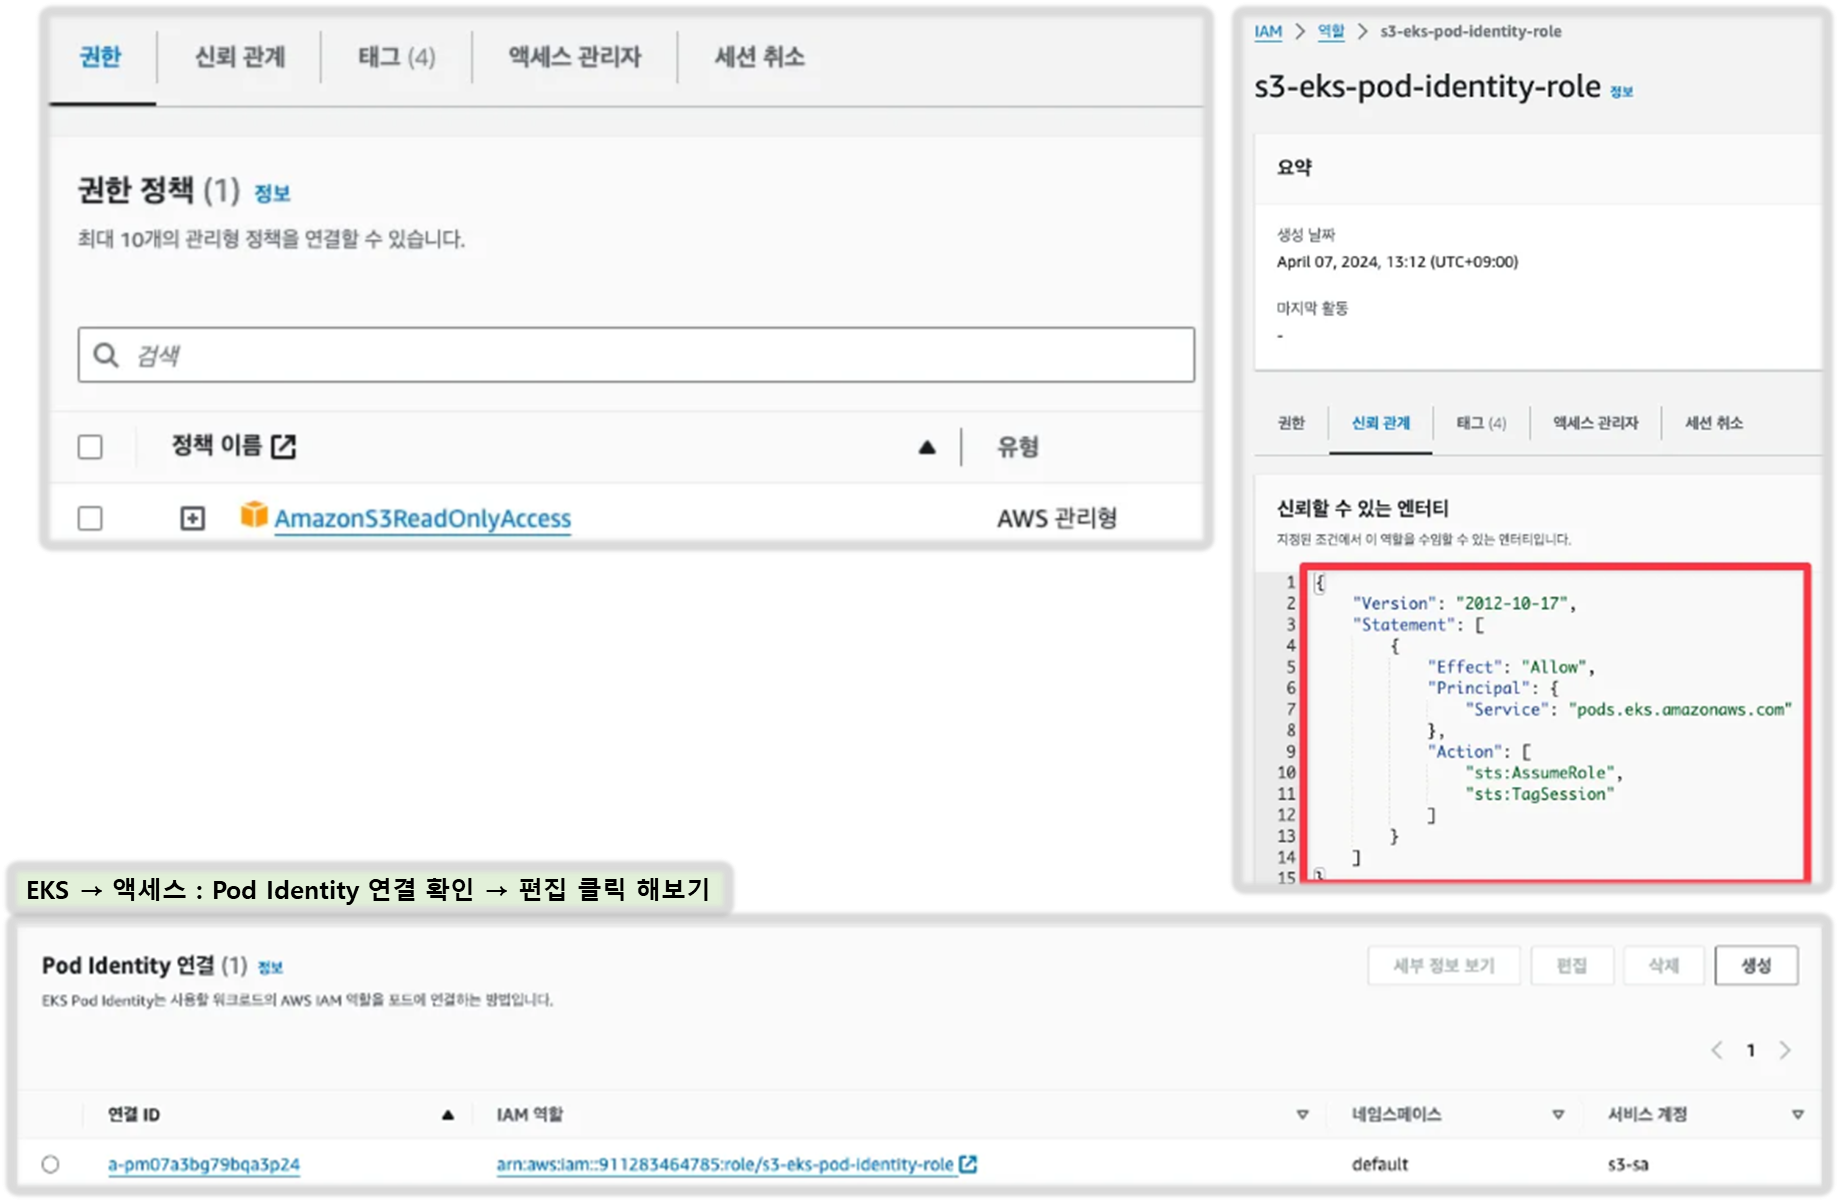Select the 신뢰 관계 tab in the role detail panel
This screenshot has height=1202, width=1839.
[1381, 423]
